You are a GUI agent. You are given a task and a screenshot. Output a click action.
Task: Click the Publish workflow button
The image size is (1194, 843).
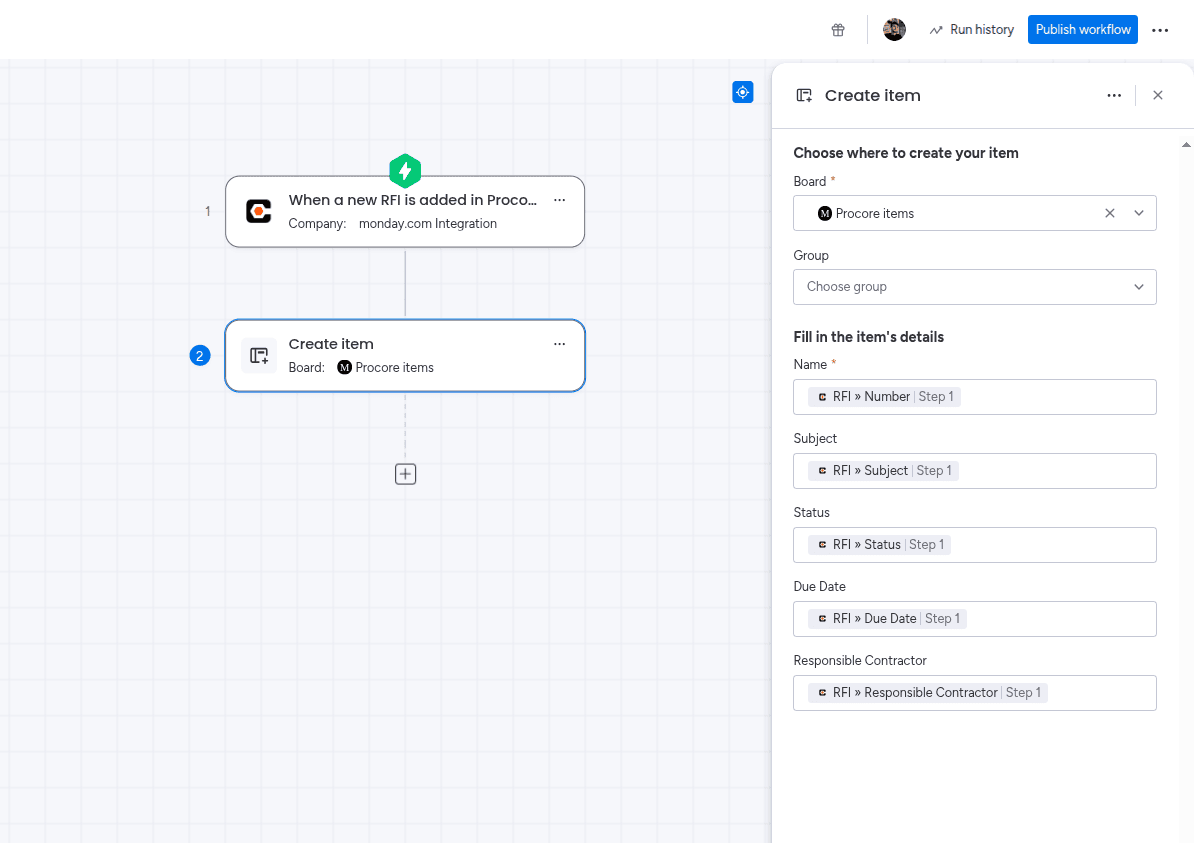tap(1082, 30)
